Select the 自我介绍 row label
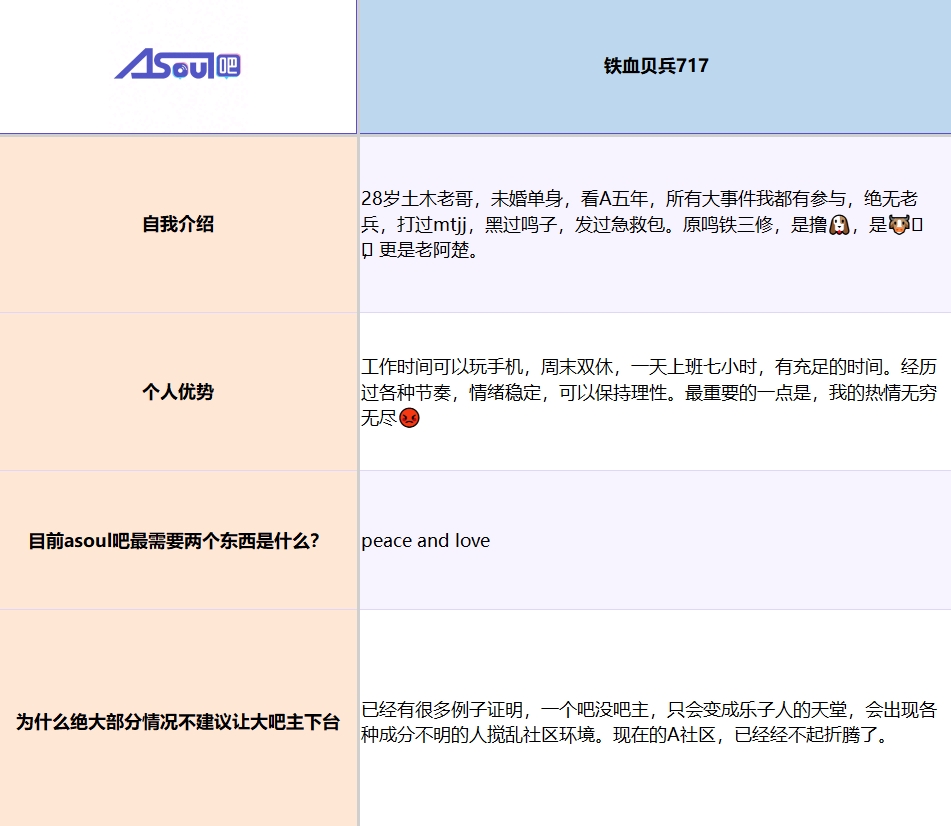Image resolution: width=951 pixels, height=826 pixels. click(x=178, y=224)
